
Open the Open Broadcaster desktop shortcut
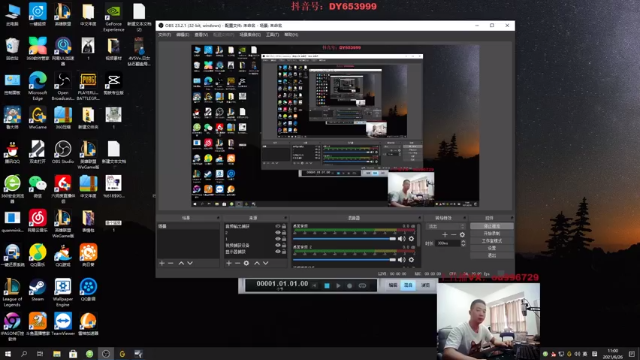coord(63,86)
